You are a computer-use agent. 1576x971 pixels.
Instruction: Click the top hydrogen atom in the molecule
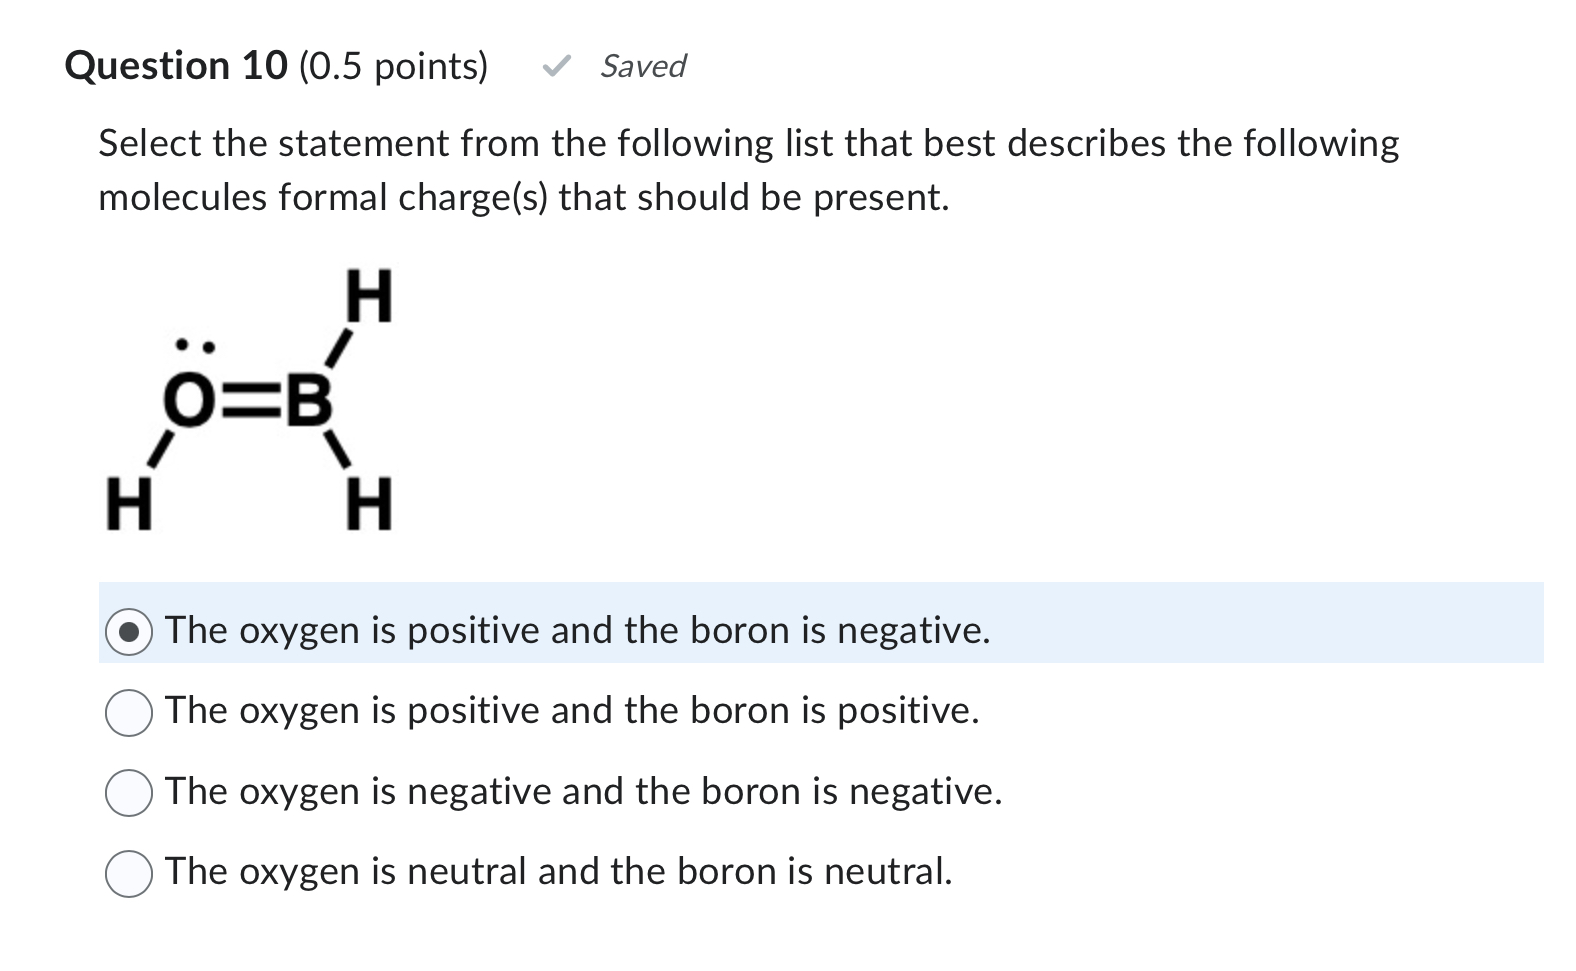371,295
